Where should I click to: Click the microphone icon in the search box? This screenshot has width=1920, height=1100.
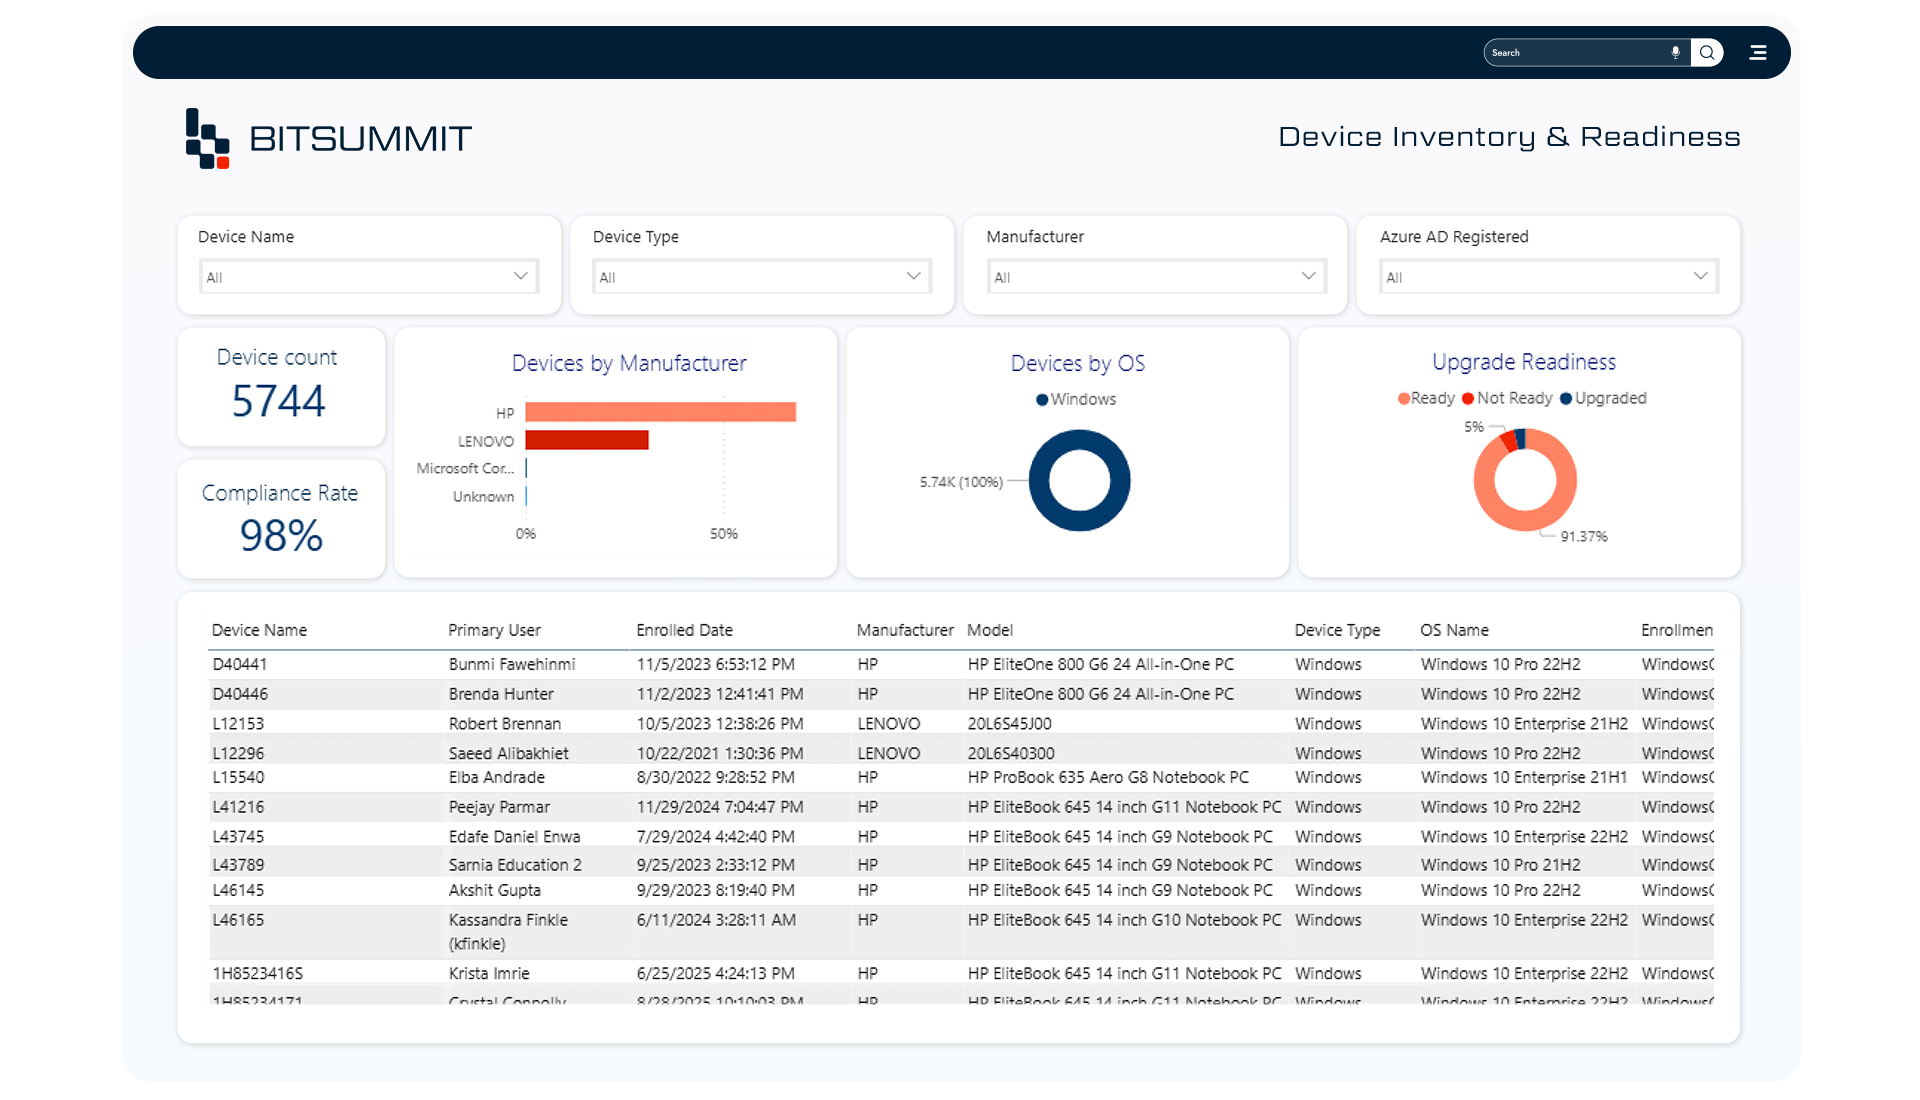[x=1675, y=53]
